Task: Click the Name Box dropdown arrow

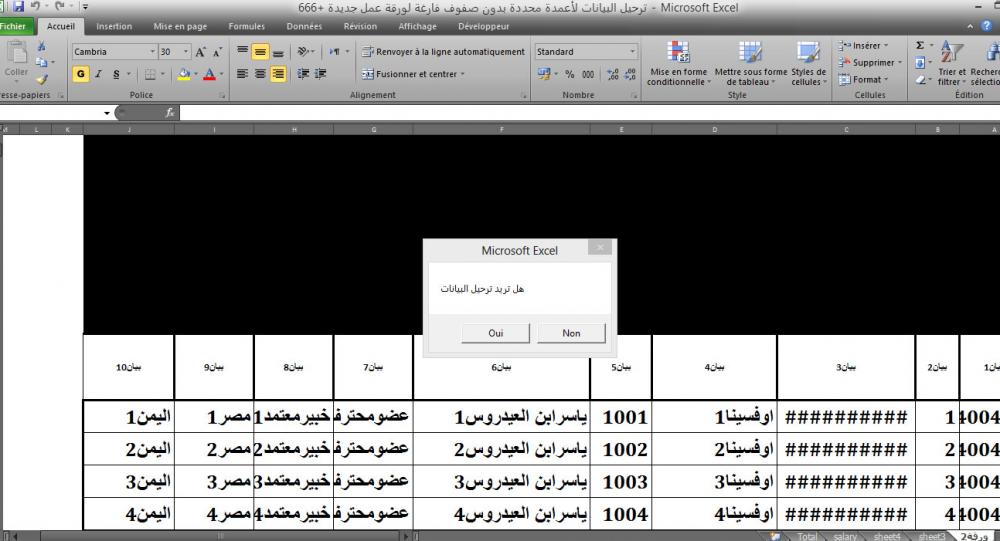Action: tap(107, 113)
